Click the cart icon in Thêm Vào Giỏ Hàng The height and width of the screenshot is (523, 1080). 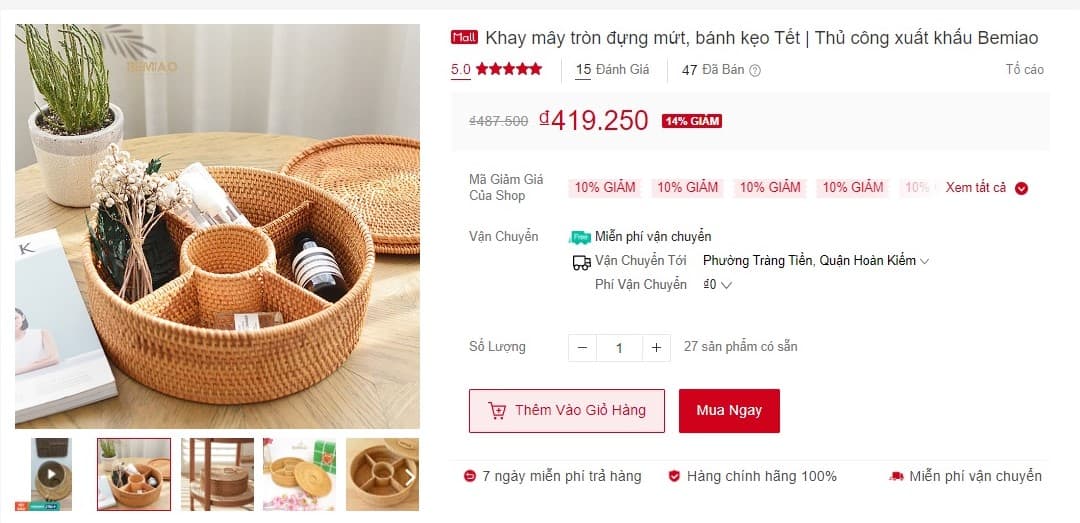tap(497, 411)
